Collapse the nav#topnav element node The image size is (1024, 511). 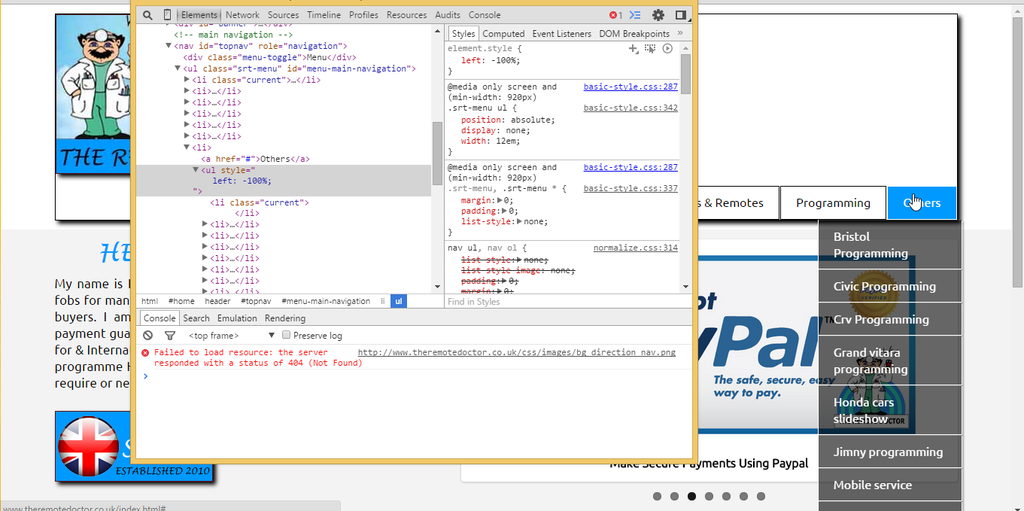pyautogui.click(x=169, y=46)
